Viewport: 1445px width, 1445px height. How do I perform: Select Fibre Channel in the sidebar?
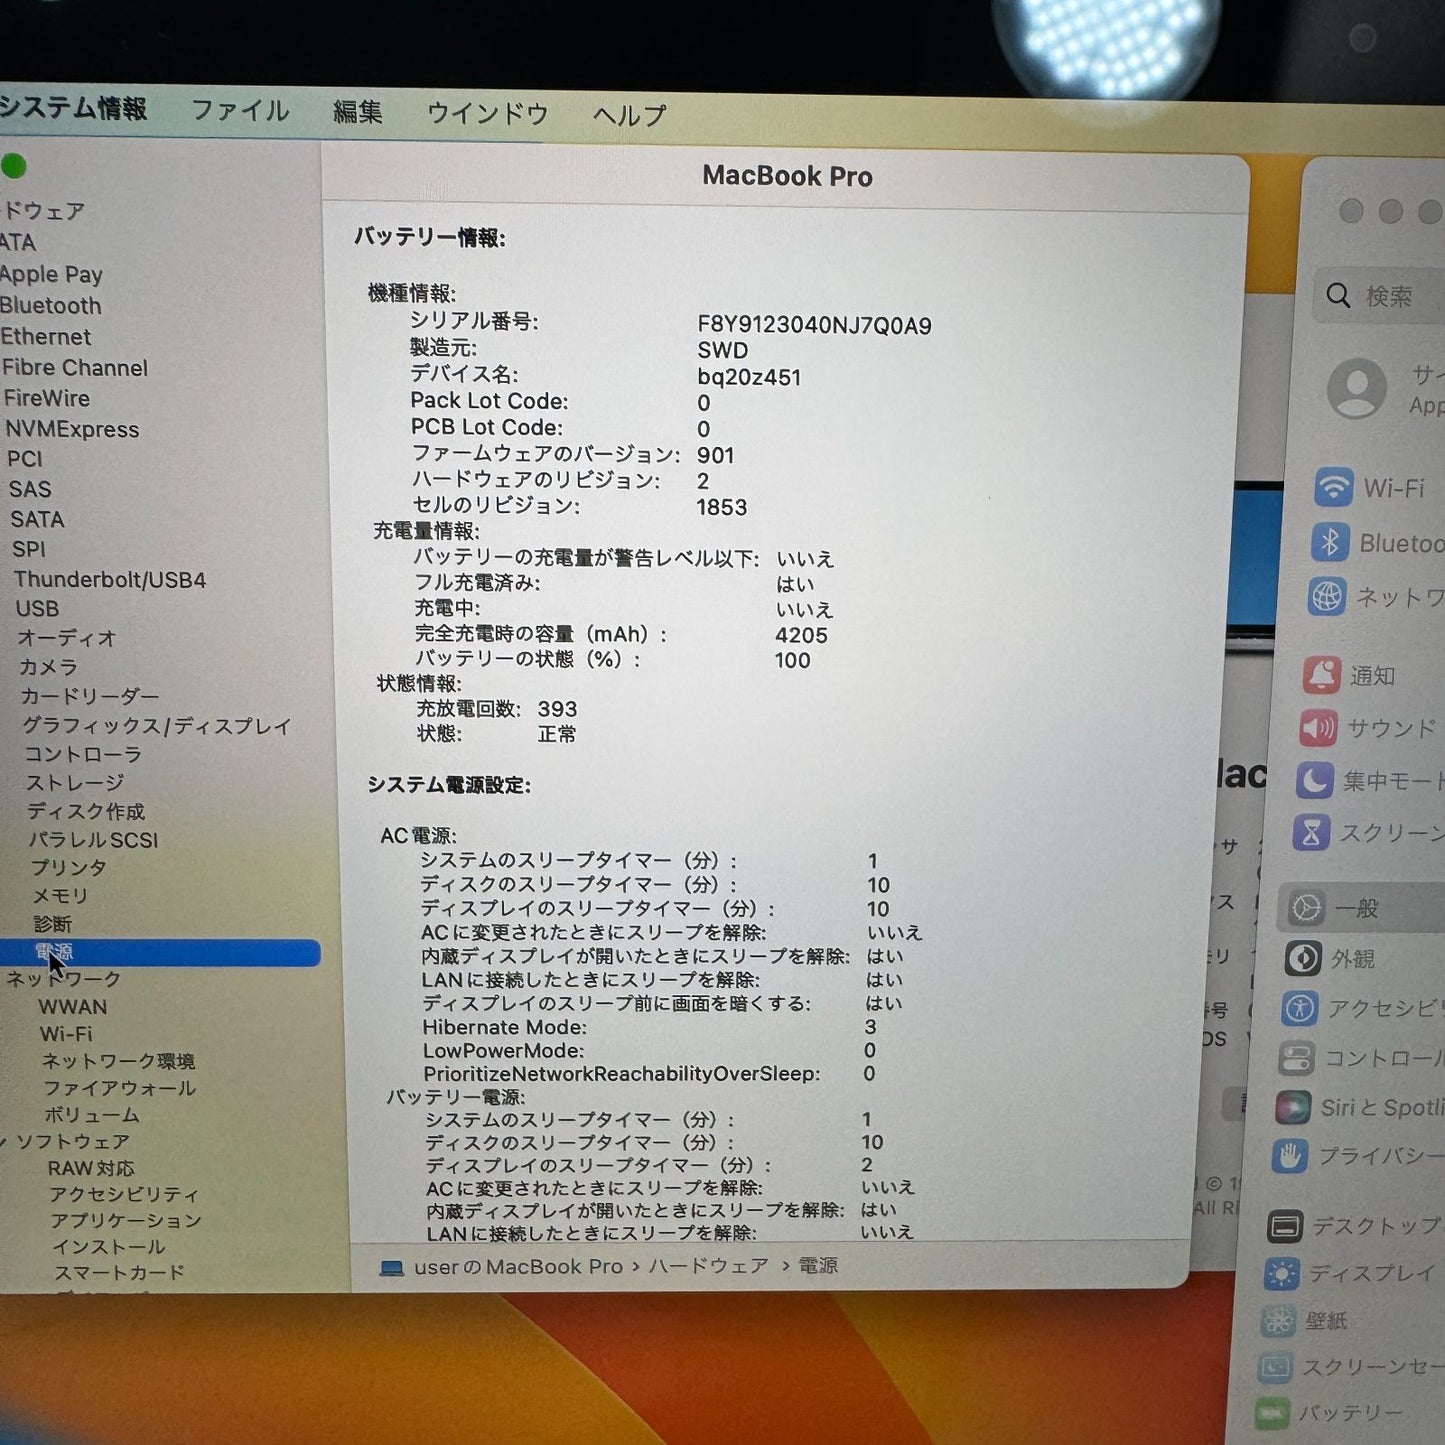tap(75, 367)
